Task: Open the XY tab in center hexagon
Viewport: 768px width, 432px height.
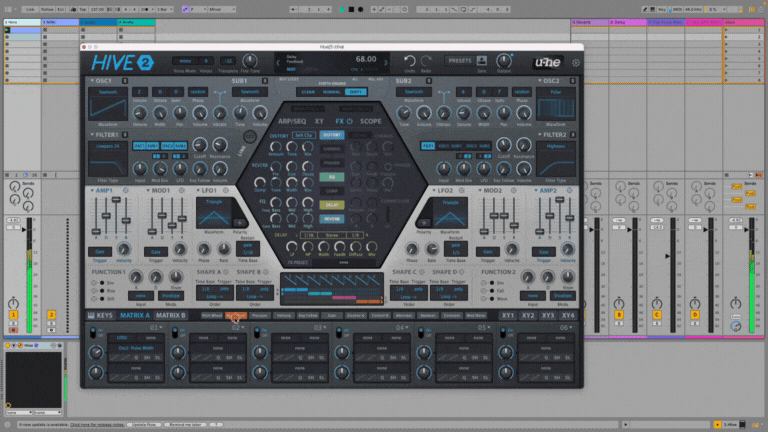Action: click(319, 121)
